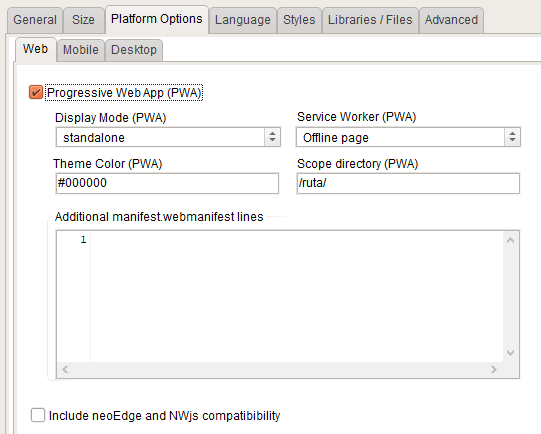Click the Theme Color #000000 field
Viewport: 541px width, 434px height.
point(167,183)
